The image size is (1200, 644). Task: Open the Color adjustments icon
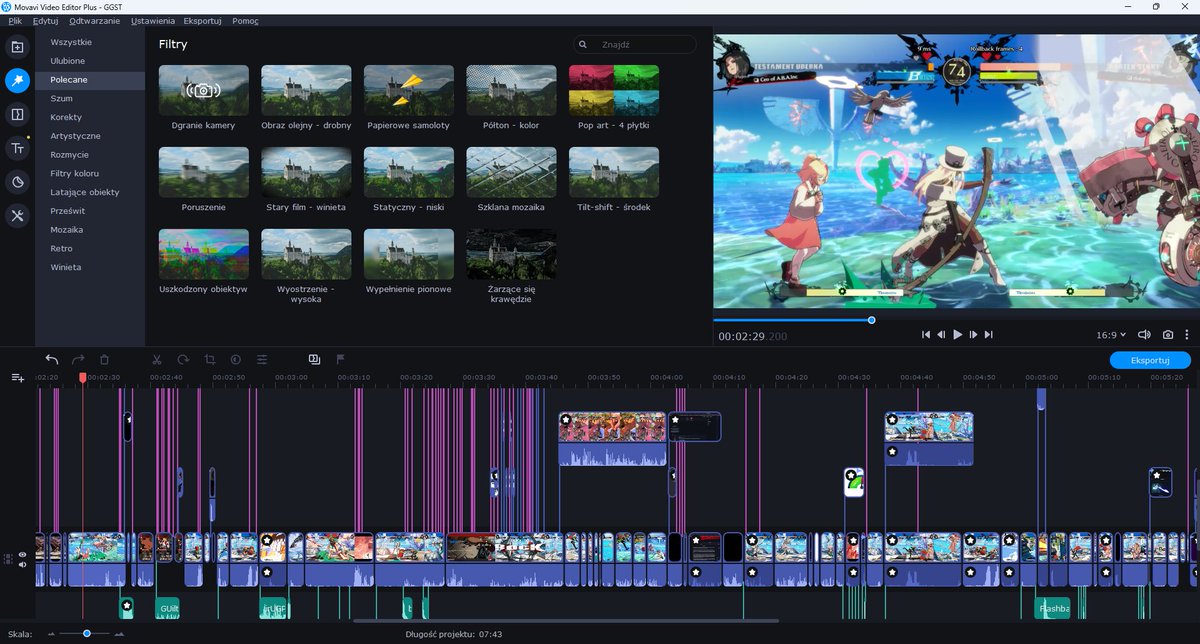[236, 359]
